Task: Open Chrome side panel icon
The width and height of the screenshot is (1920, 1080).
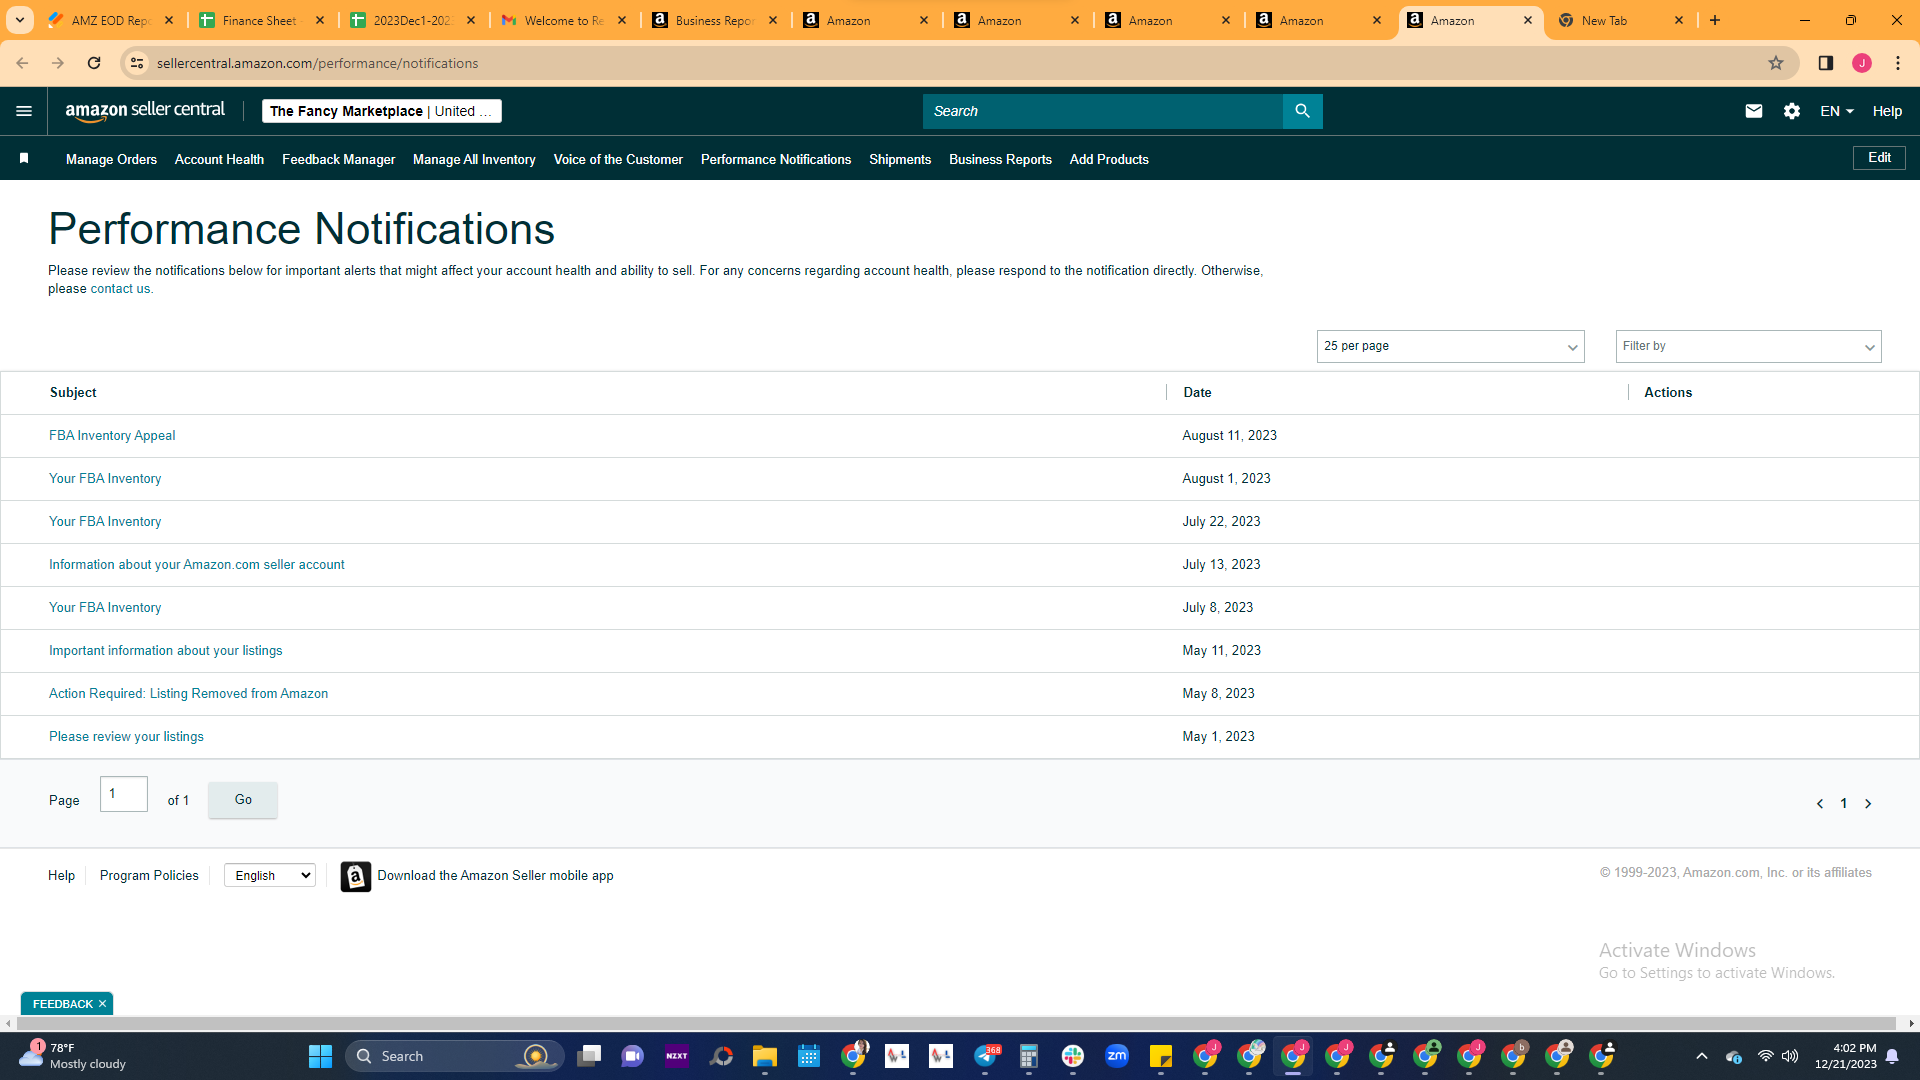Action: click(1826, 63)
